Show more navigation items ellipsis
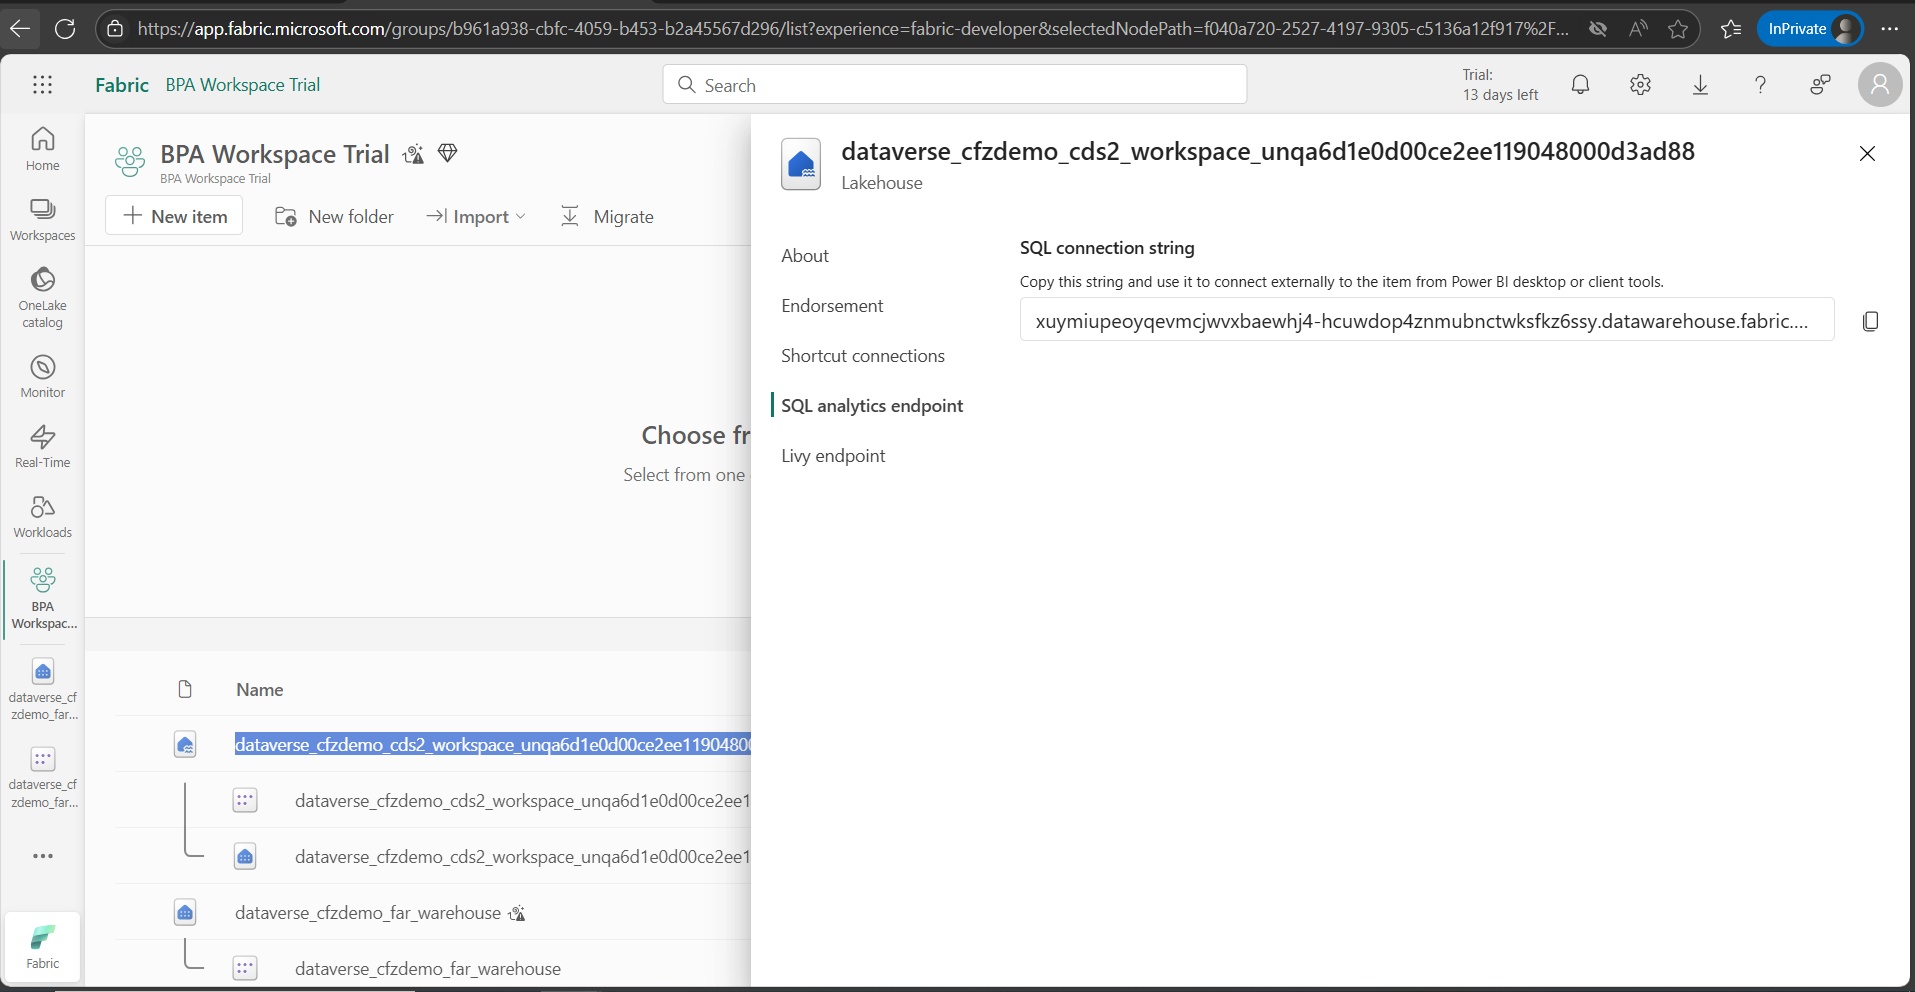This screenshot has width=1915, height=992. 43,856
